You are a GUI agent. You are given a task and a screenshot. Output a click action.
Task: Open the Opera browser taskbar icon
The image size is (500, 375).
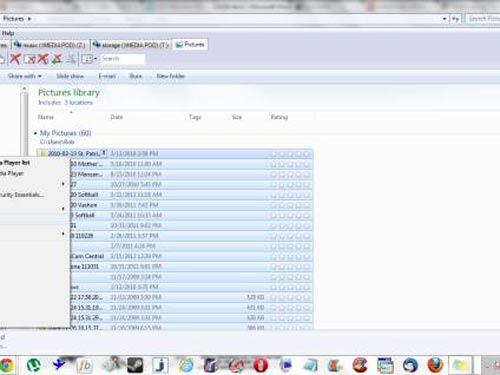click(260, 365)
